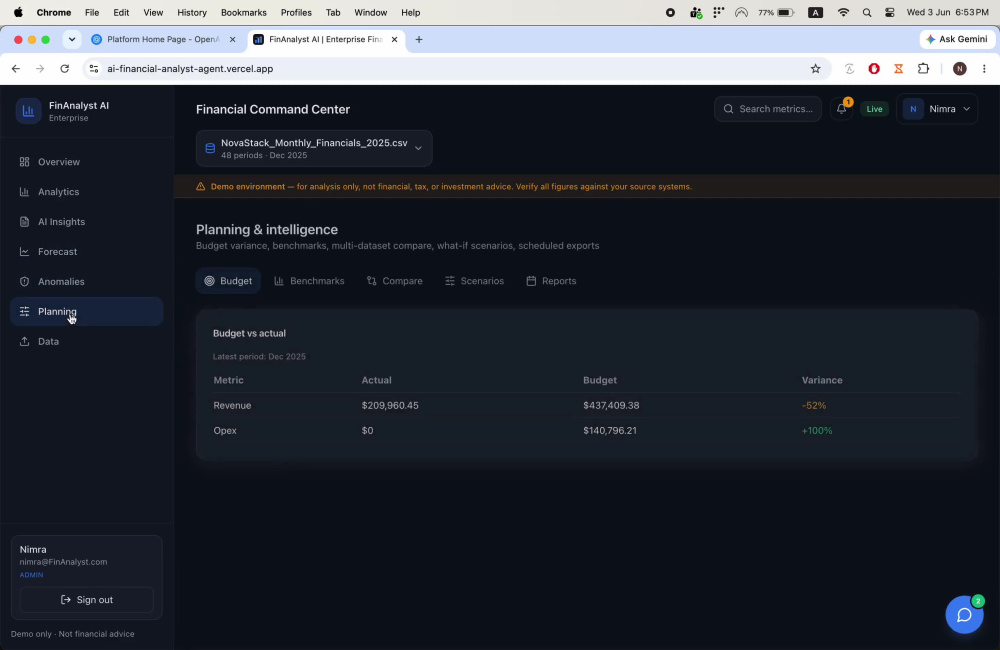Open the chat bubble widget

(964, 615)
